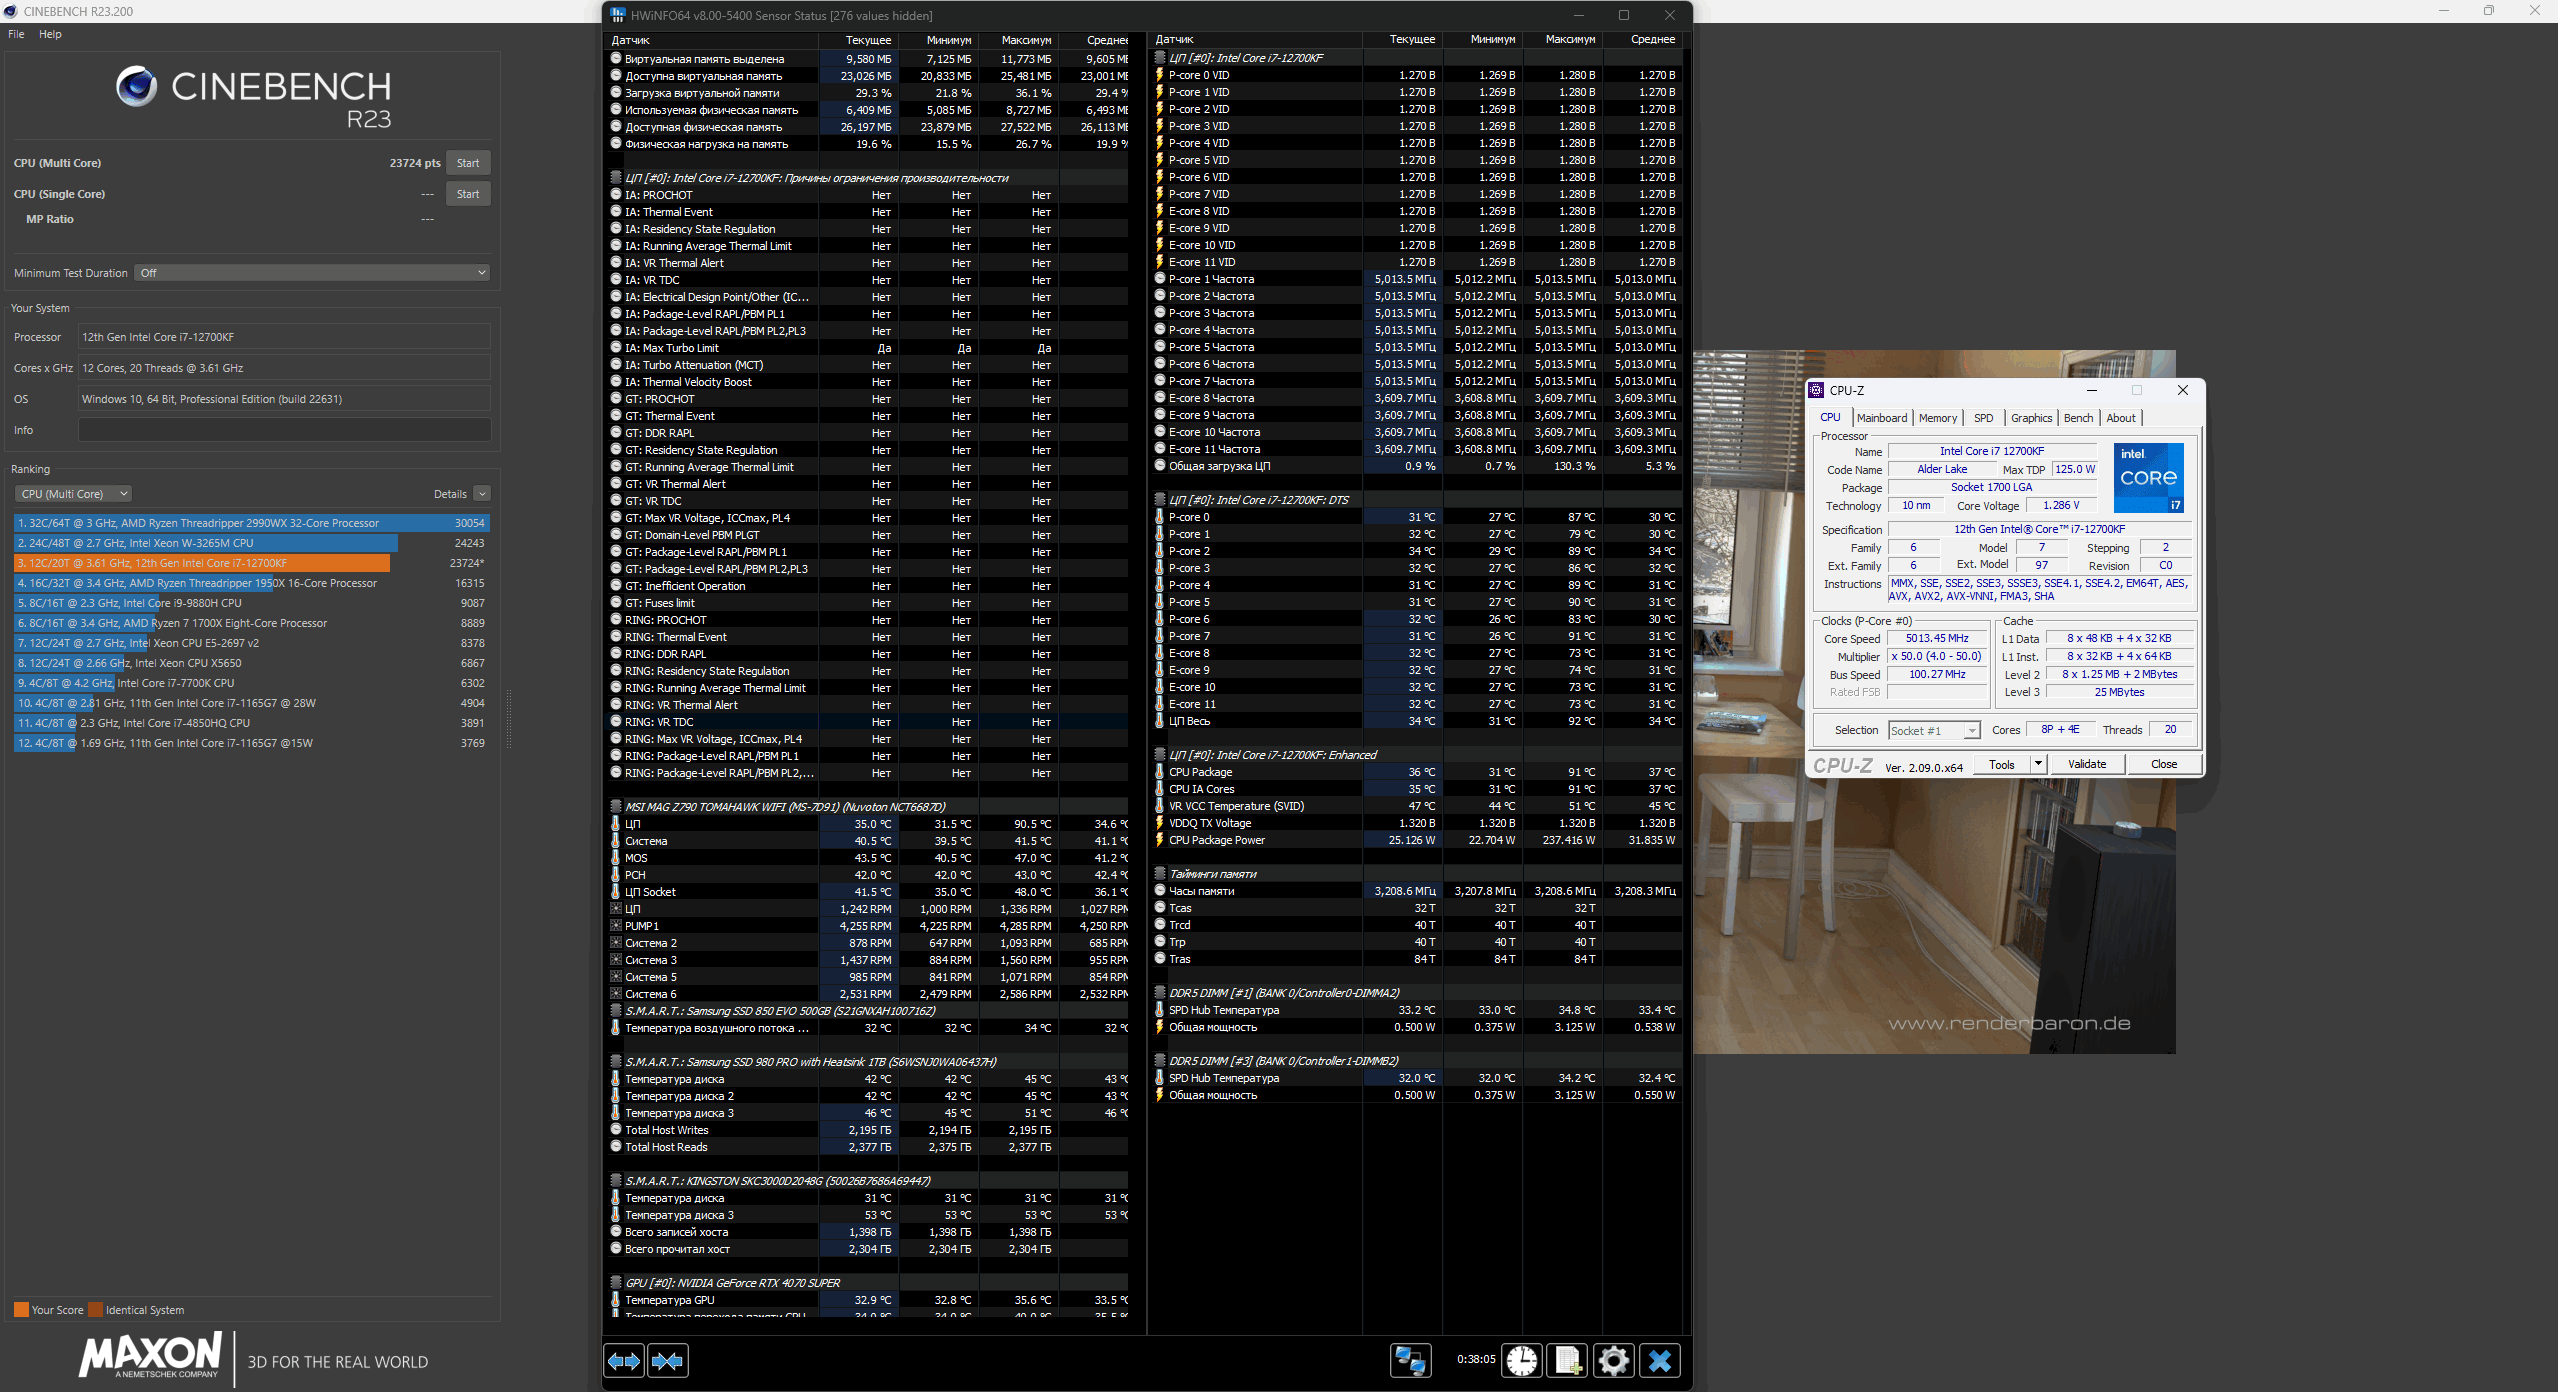
Task: Reset sensor timer with clock icon
Action: (1522, 1361)
